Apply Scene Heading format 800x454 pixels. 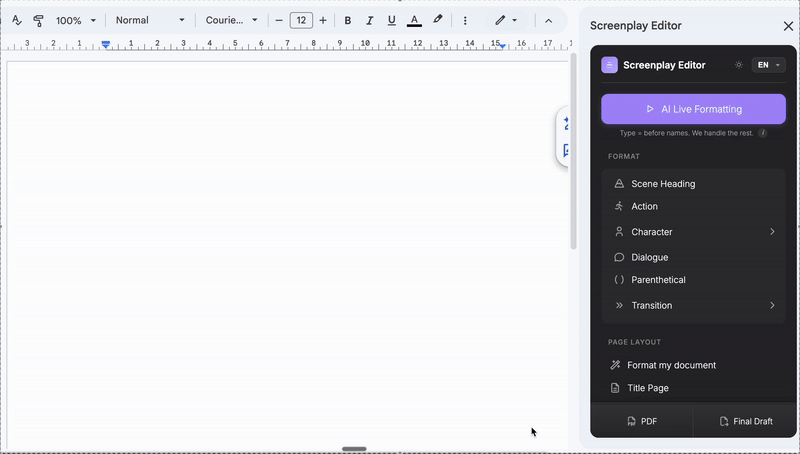point(693,184)
